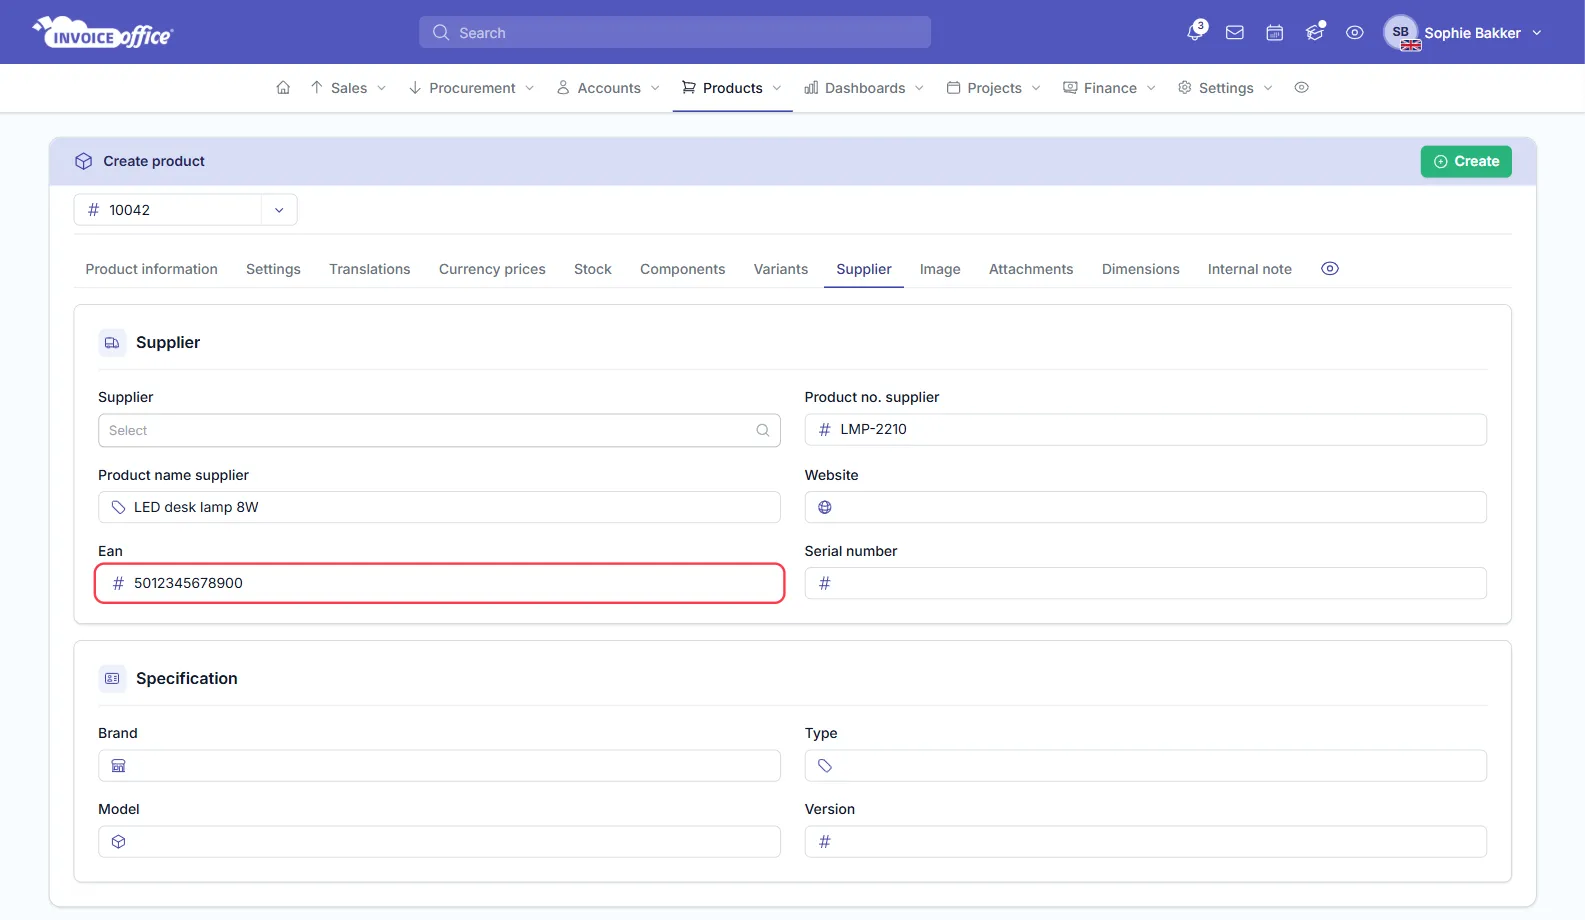This screenshot has width=1585, height=920.
Task: Click the Specification section icon
Action: coord(112,678)
